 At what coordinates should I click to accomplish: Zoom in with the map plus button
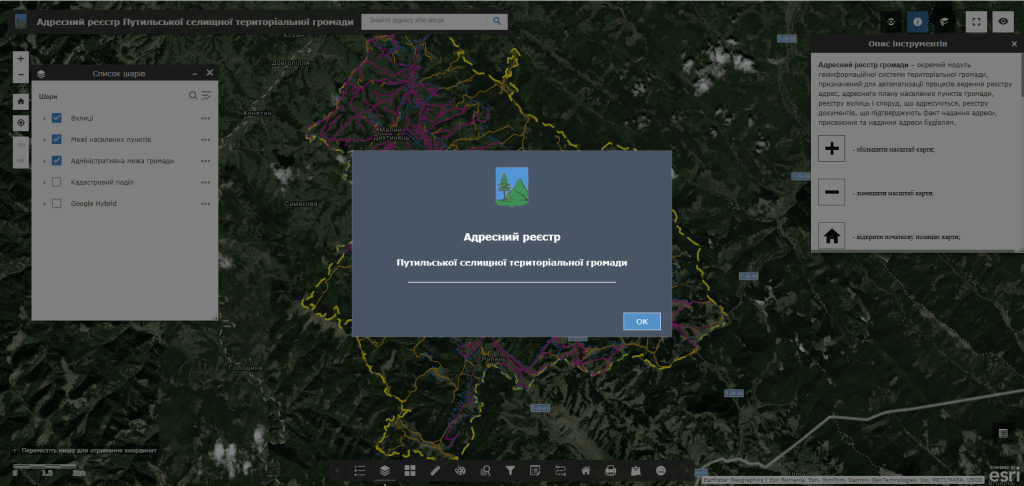coord(21,58)
